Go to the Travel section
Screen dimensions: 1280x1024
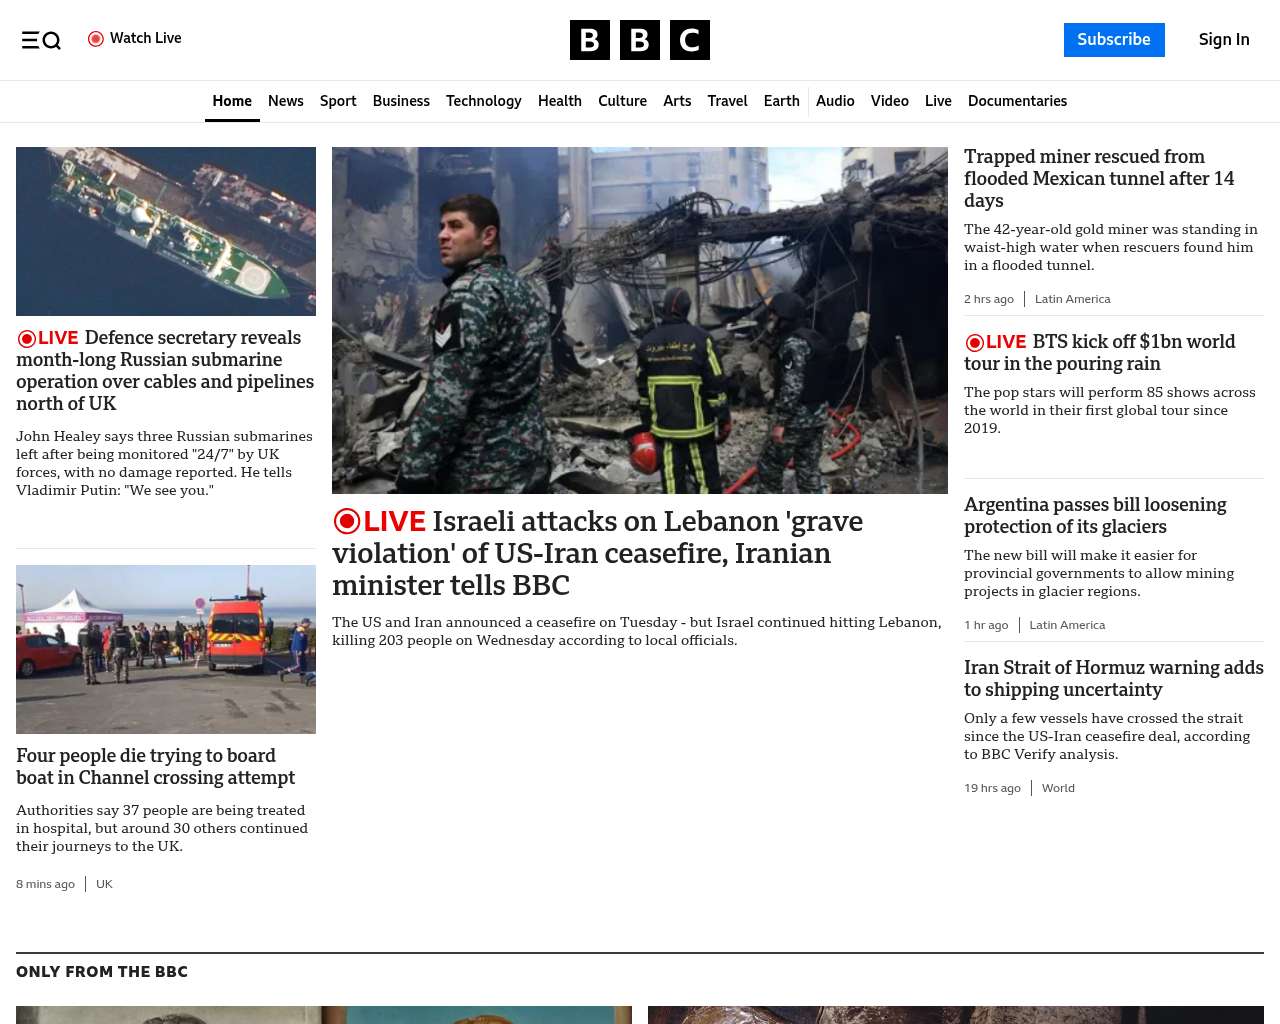pyautogui.click(x=727, y=101)
